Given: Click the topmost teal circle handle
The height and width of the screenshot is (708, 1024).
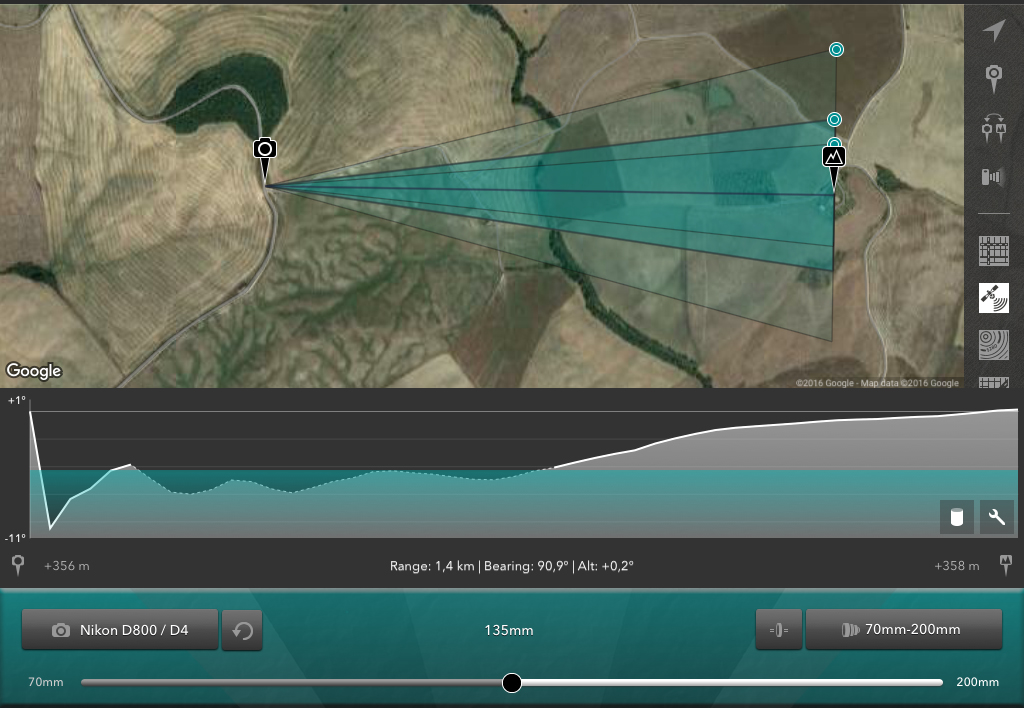Looking at the screenshot, I should [836, 50].
